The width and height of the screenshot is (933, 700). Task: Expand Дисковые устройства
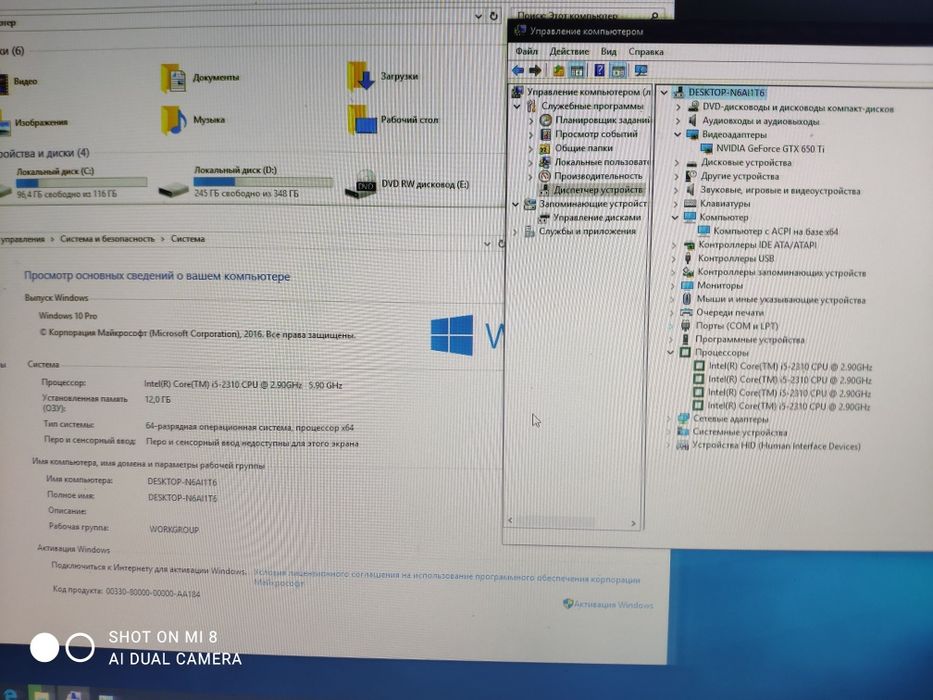[677, 162]
